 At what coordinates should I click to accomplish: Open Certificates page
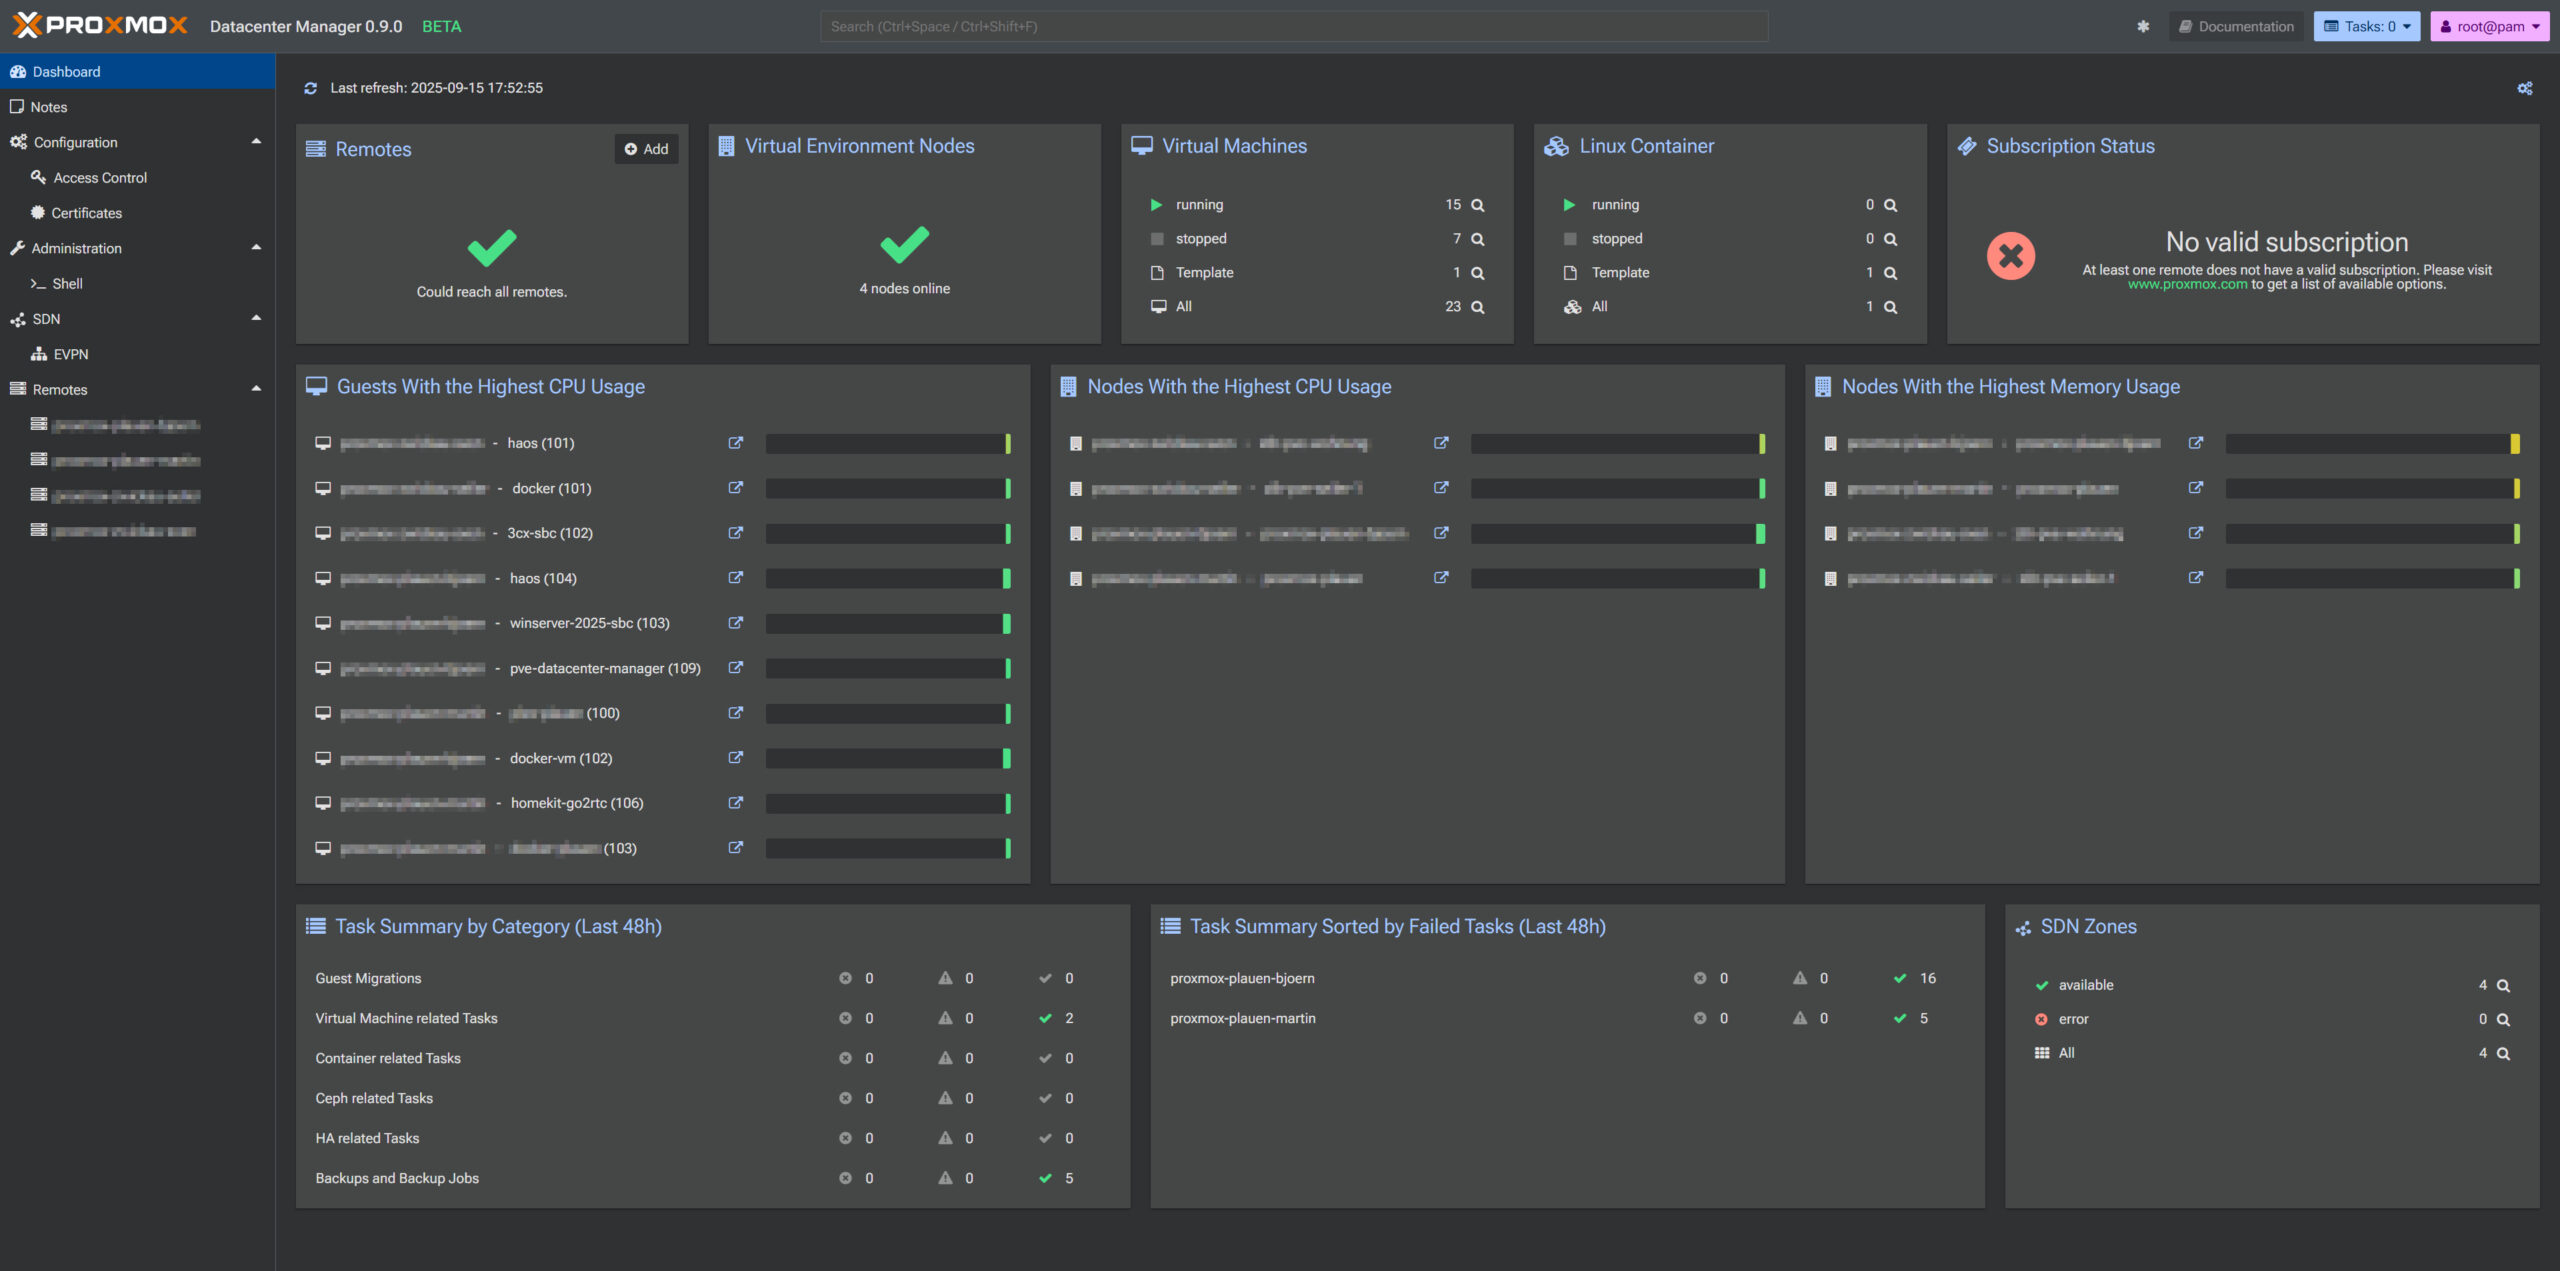[x=138, y=213]
